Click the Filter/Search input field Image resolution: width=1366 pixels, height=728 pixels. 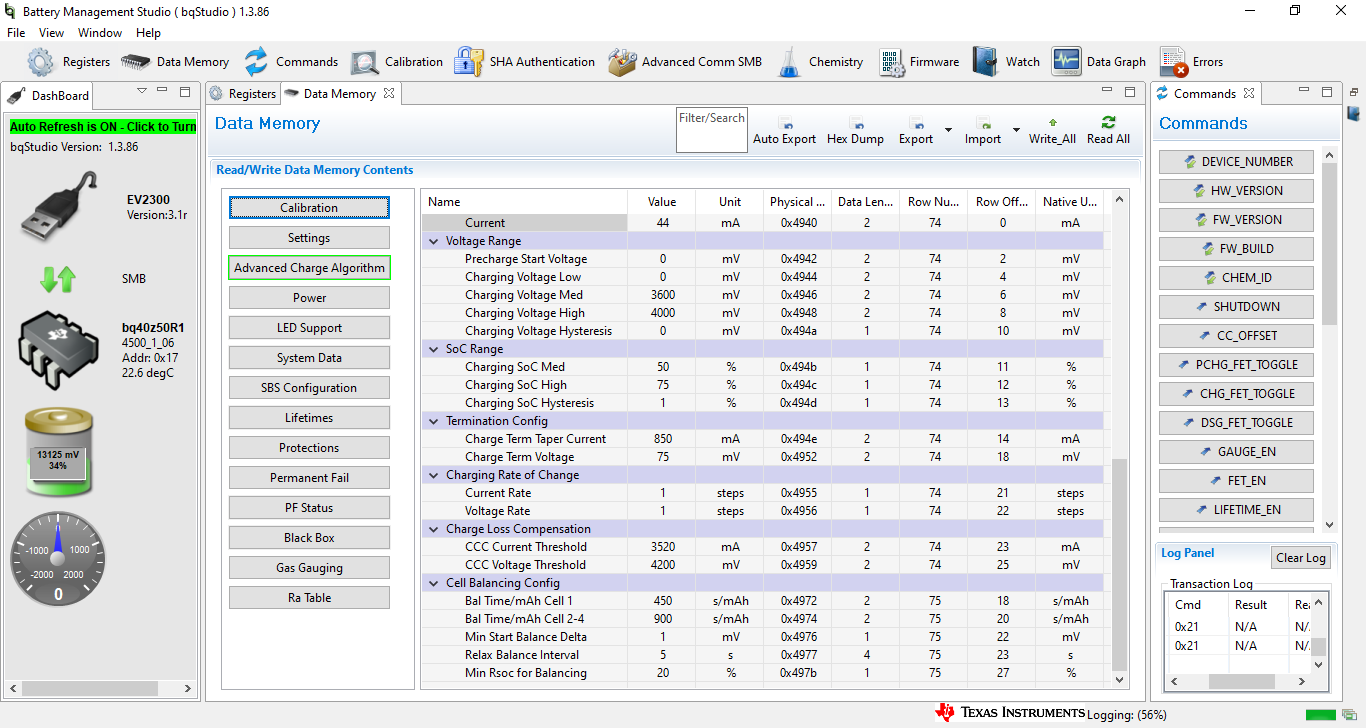[x=712, y=130]
